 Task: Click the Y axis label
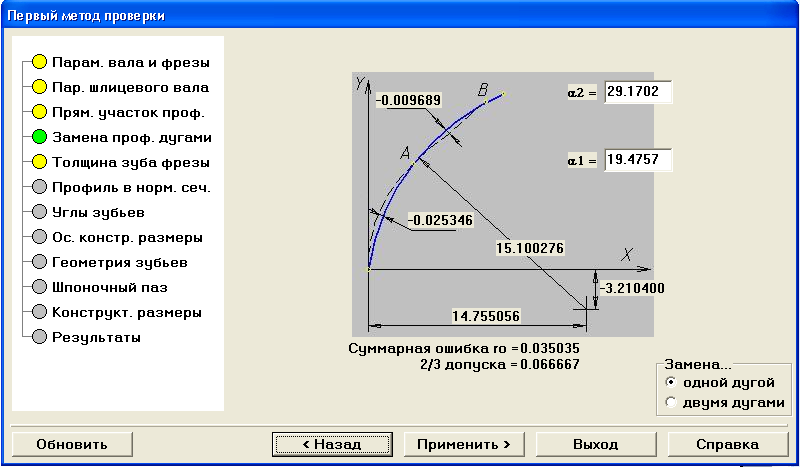pos(360,83)
